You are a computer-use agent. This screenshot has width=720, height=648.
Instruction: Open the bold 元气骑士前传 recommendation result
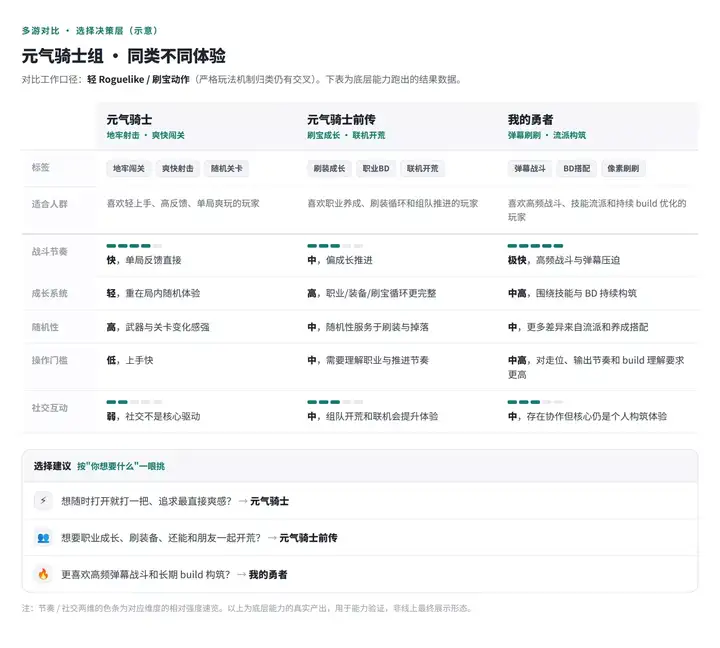tap(309, 538)
